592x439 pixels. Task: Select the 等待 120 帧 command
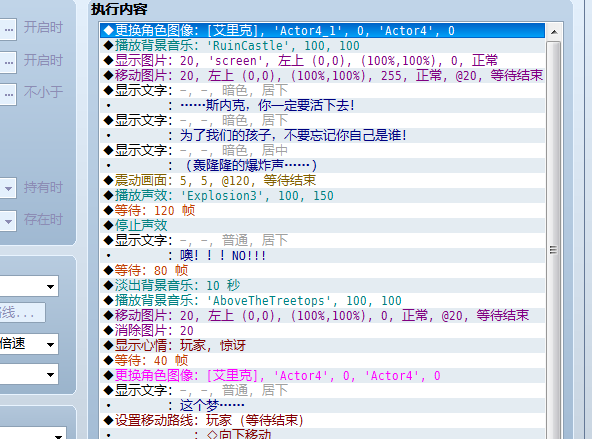coord(322,210)
